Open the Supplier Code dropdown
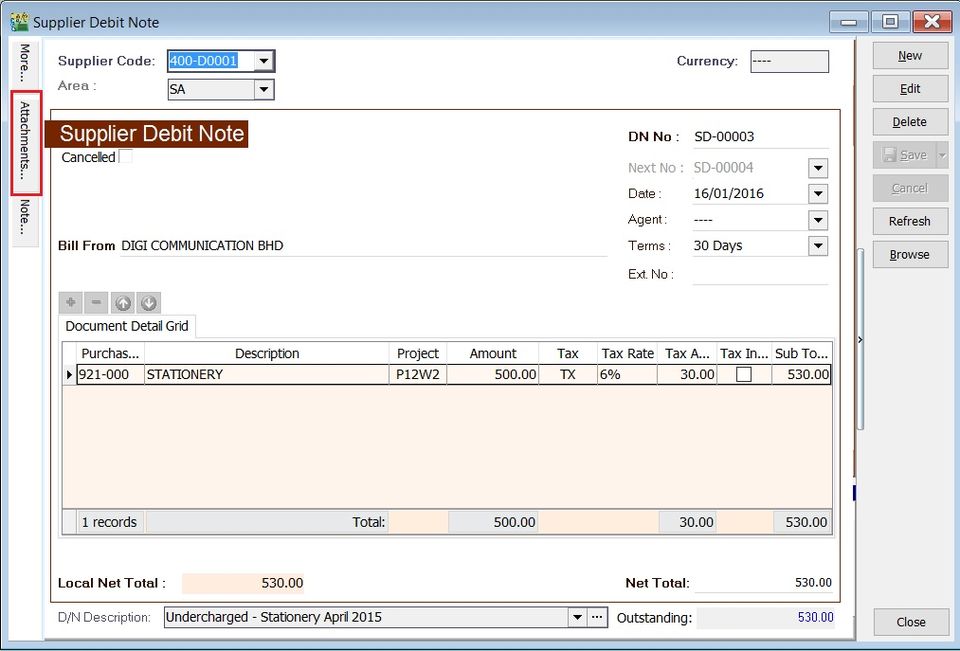Image resolution: width=960 pixels, height=651 pixels. [x=263, y=61]
